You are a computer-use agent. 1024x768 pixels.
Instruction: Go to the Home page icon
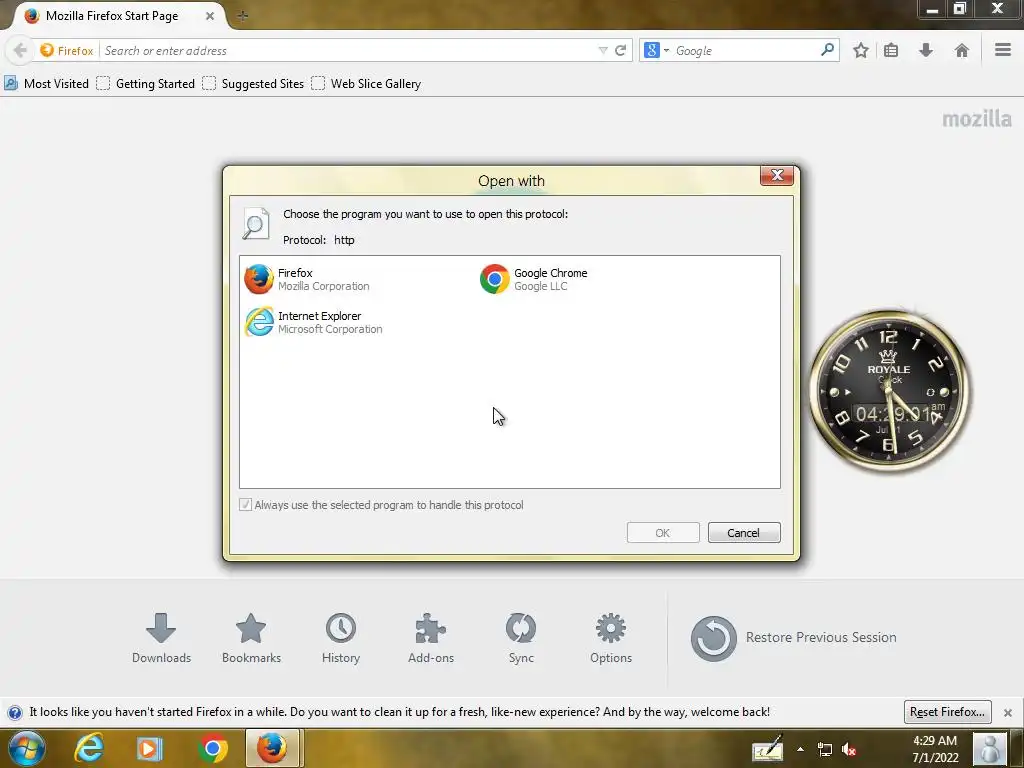click(x=961, y=50)
